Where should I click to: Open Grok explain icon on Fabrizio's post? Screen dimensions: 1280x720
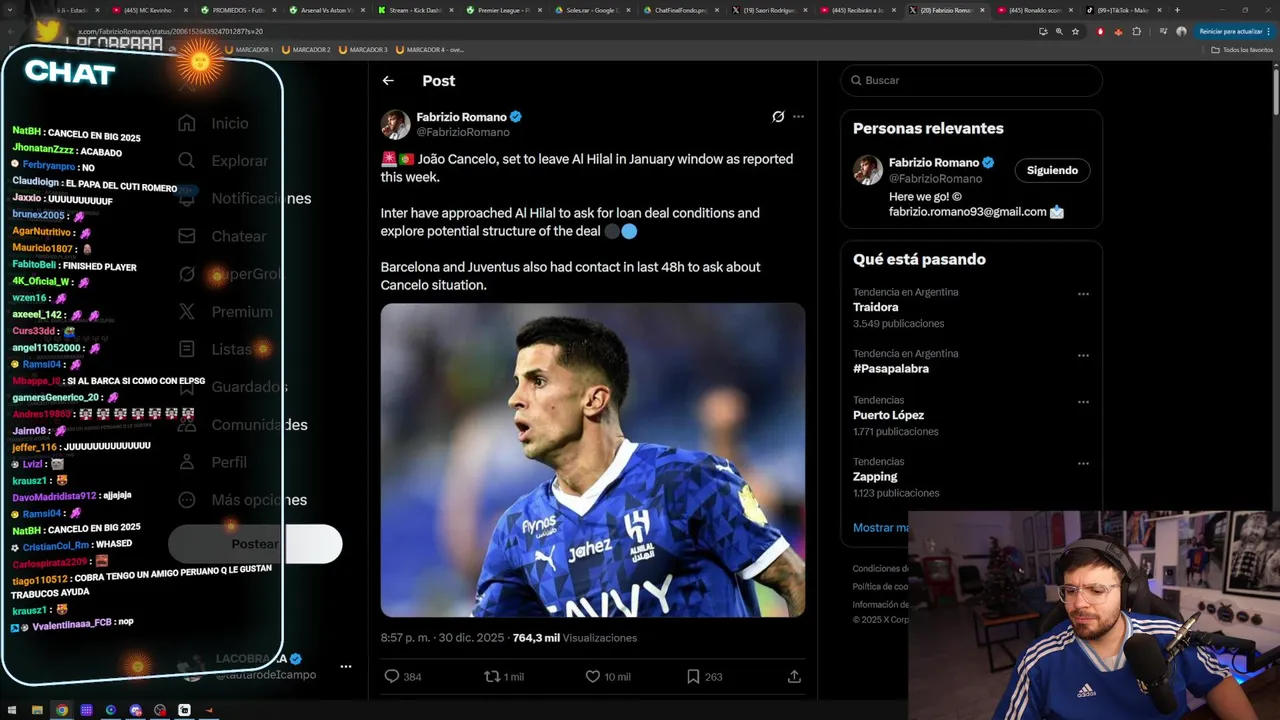pos(778,117)
